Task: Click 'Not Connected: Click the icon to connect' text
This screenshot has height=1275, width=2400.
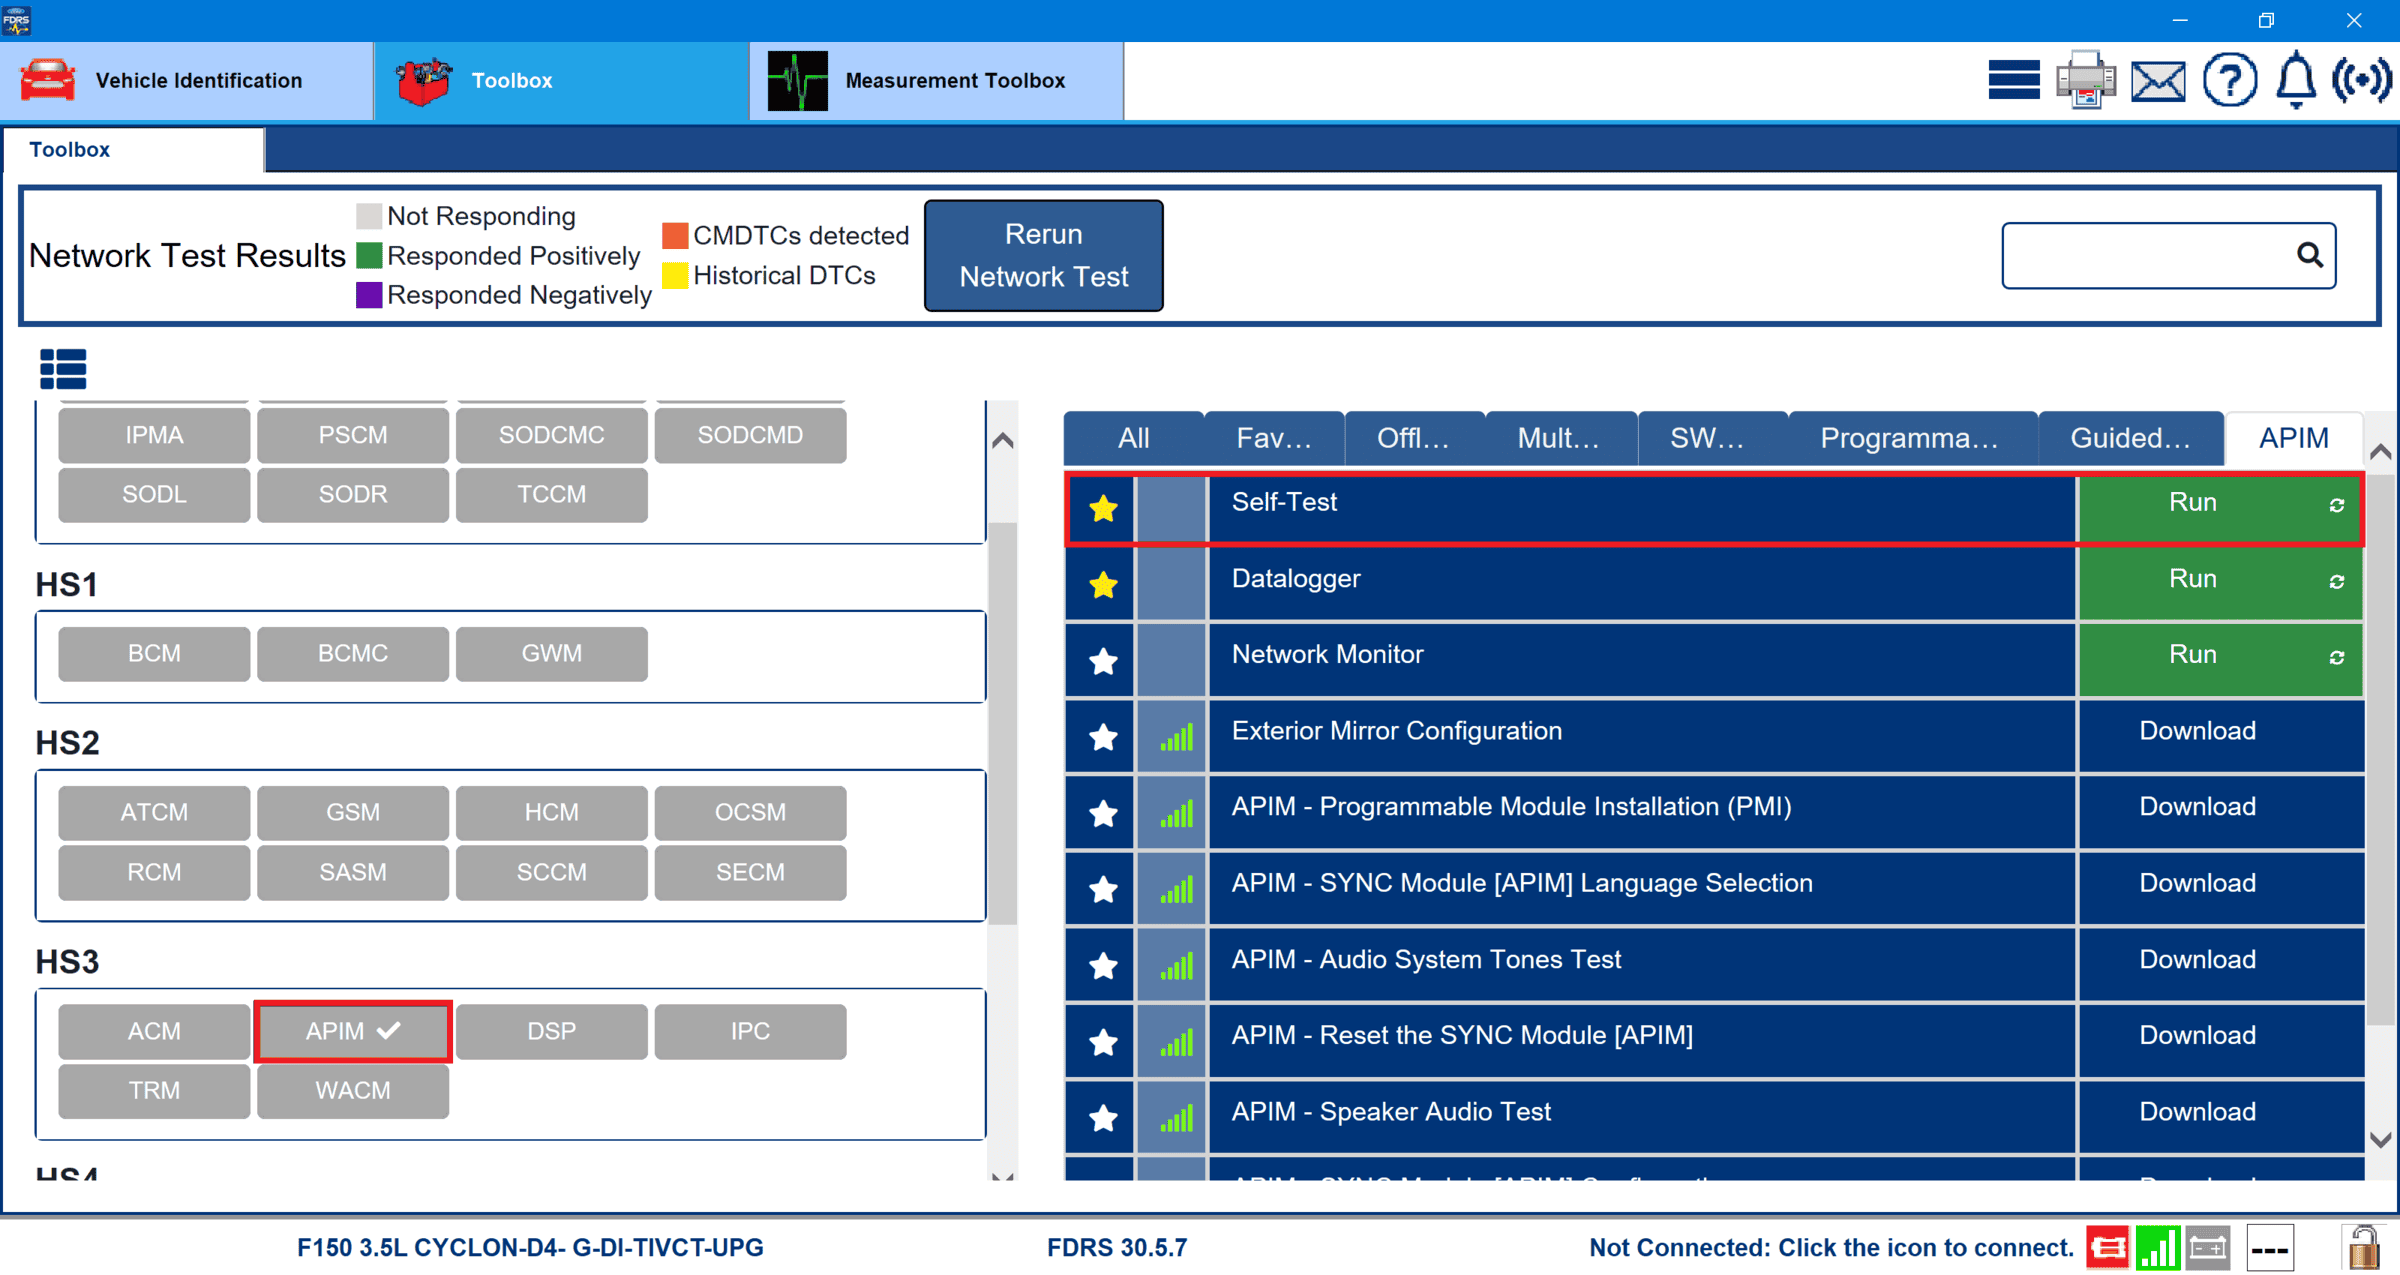Action: [1831, 1248]
